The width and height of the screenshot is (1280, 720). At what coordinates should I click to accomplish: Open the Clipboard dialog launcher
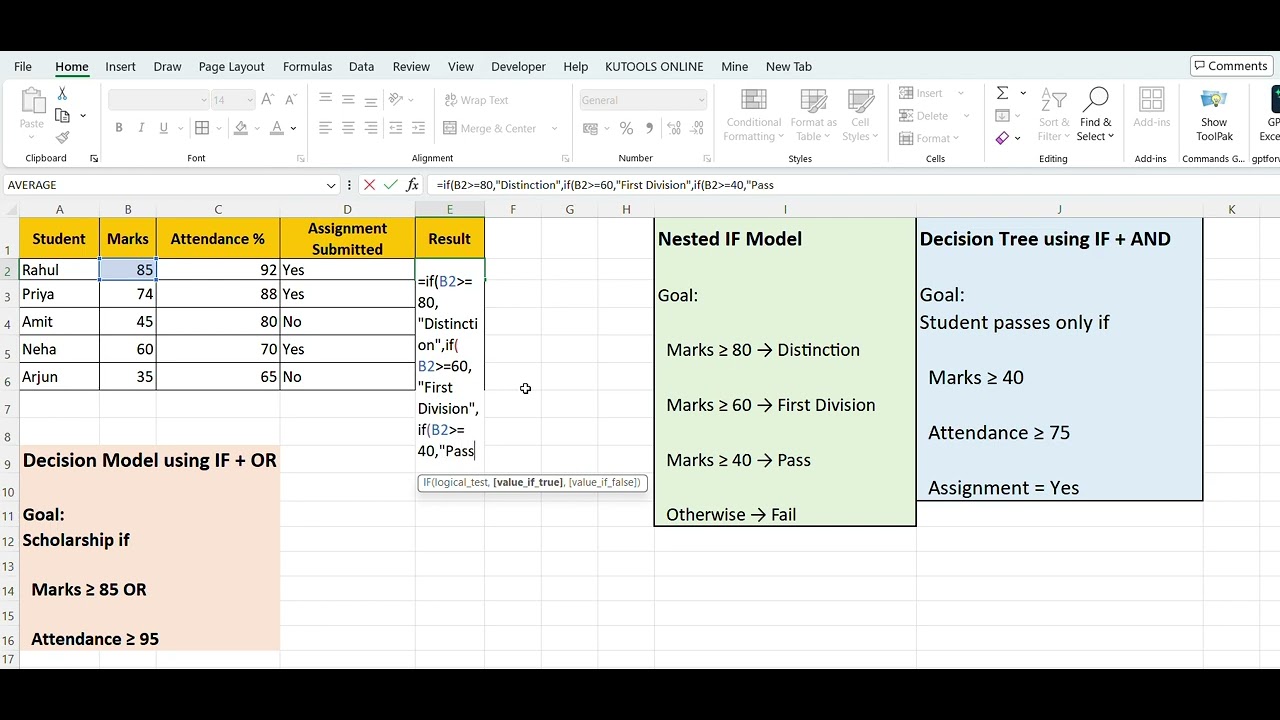(94, 159)
